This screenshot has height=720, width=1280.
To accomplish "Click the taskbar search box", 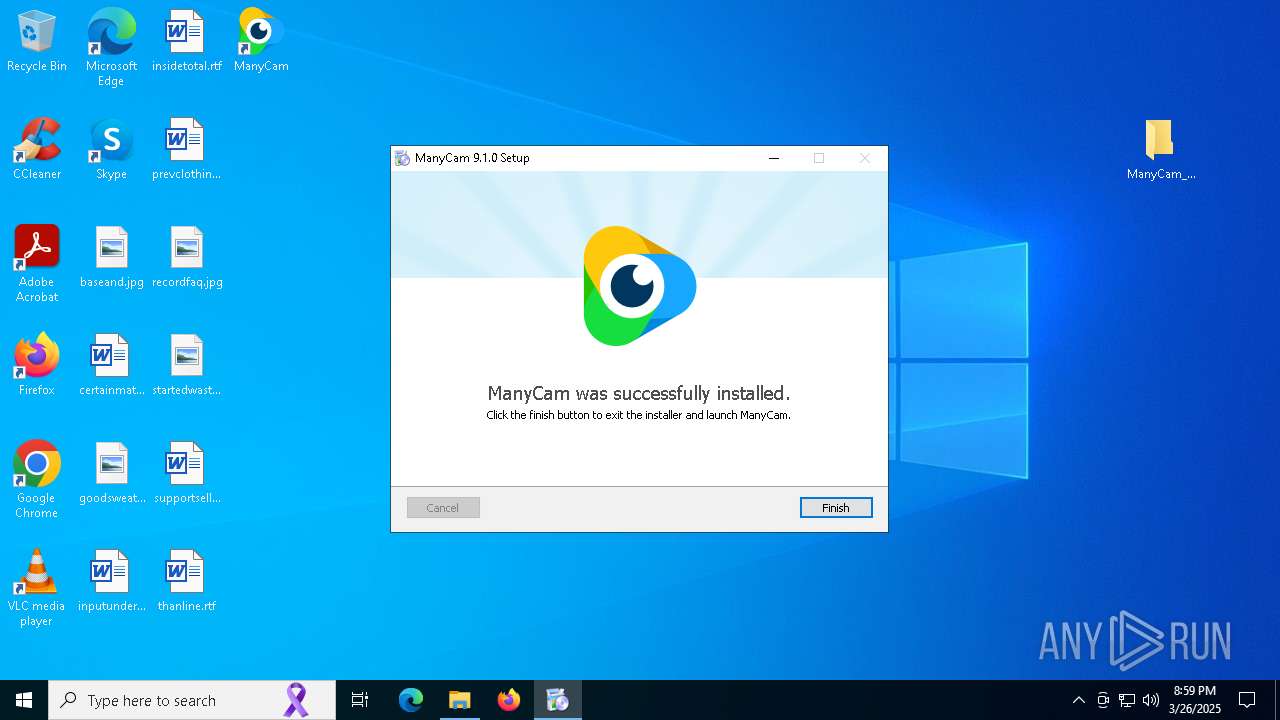I will [192, 700].
